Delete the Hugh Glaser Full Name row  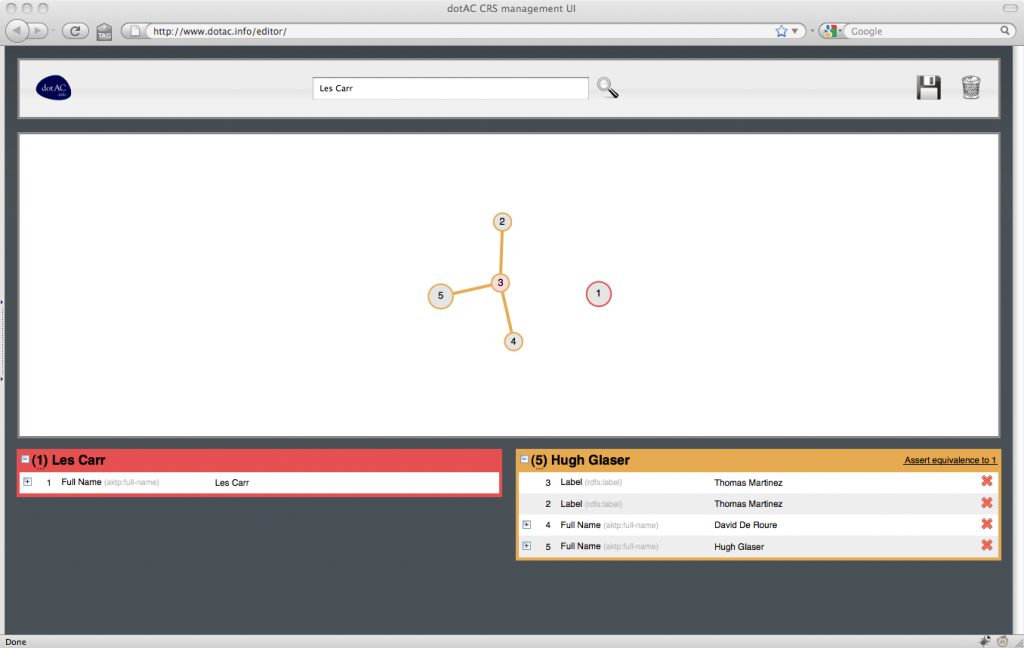(986, 545)
